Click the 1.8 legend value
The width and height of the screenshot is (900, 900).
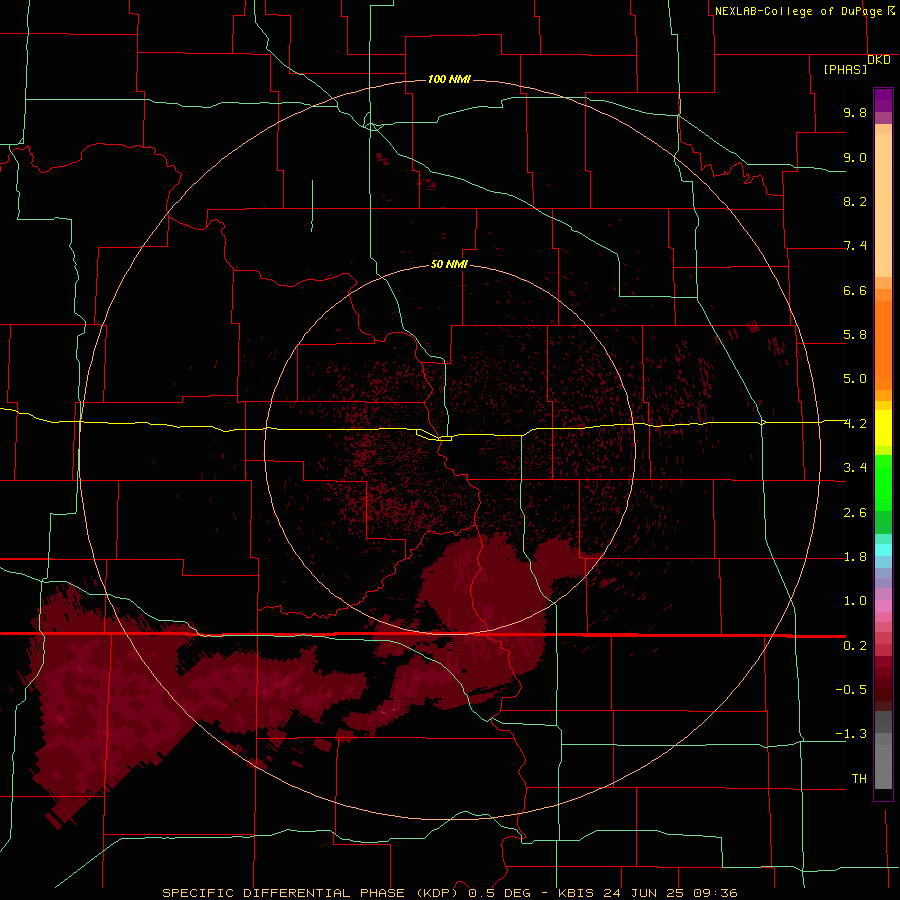pos(855,557)
